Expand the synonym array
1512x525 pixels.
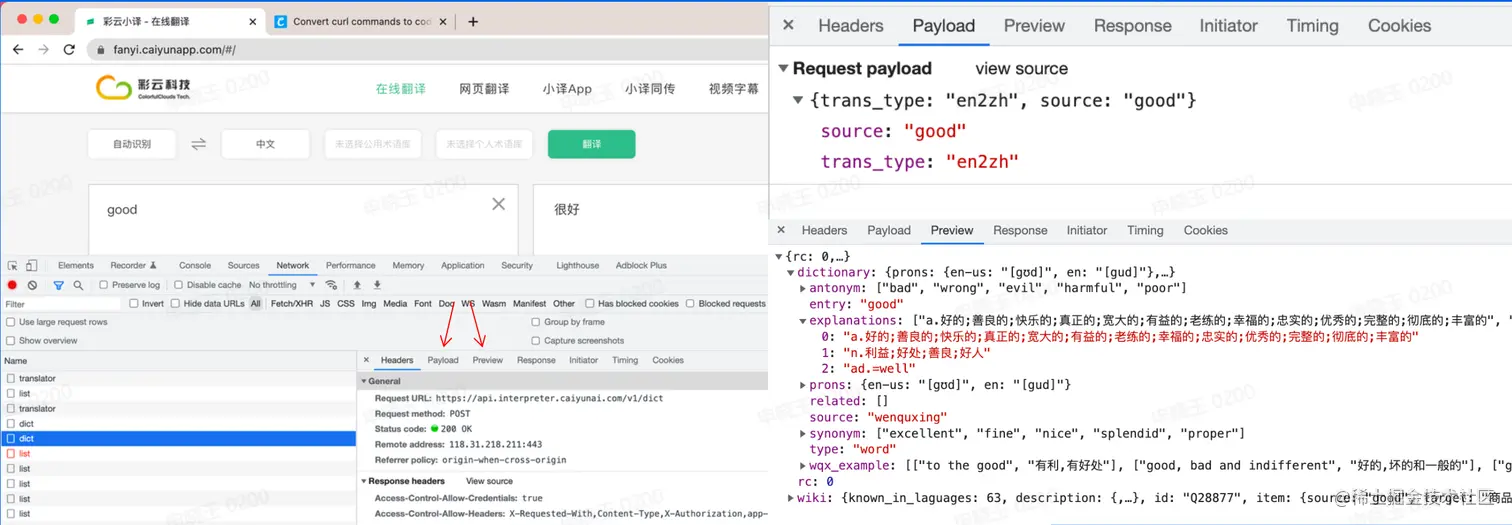[x=803, y=433]
